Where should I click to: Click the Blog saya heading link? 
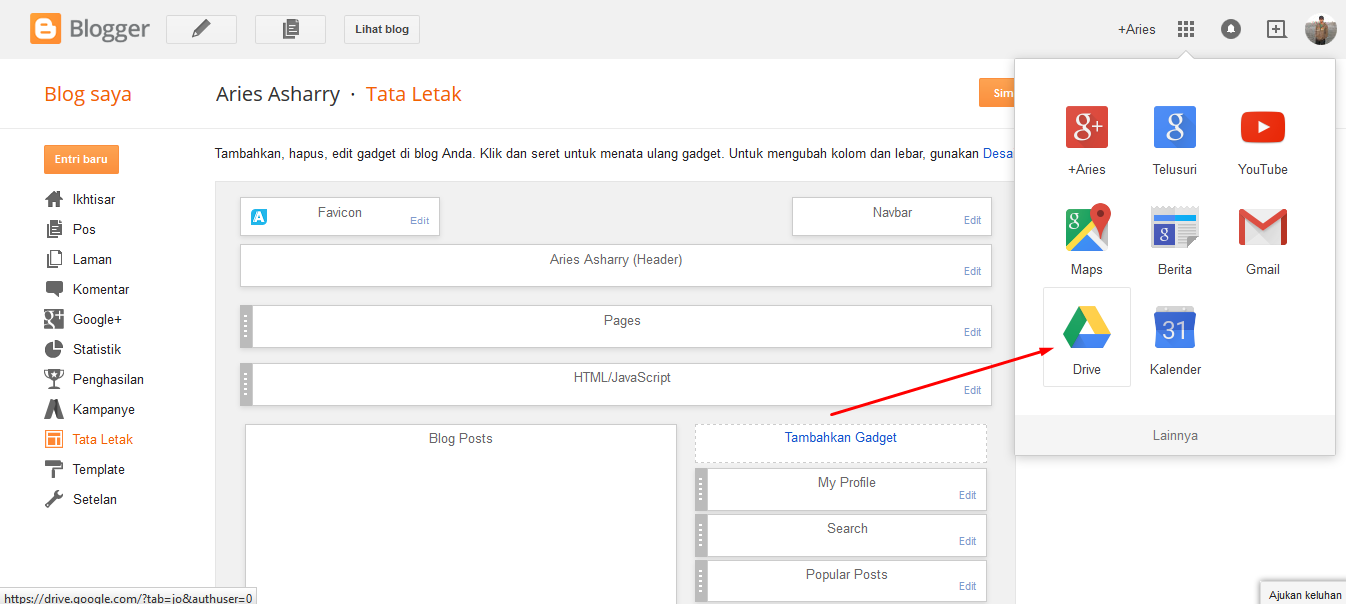tap(88, 94)
